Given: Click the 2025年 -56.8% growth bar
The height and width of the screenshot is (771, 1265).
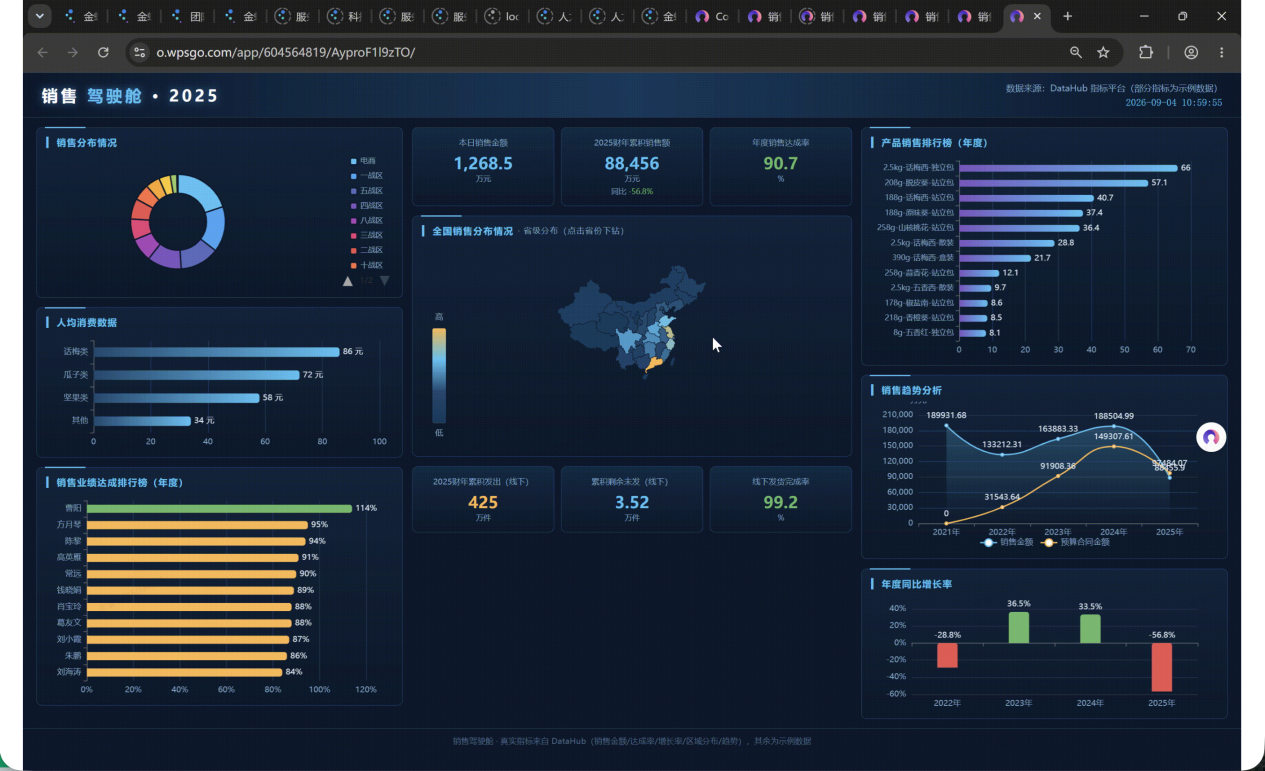Looking at the screenshot, I should [1161, 667].
